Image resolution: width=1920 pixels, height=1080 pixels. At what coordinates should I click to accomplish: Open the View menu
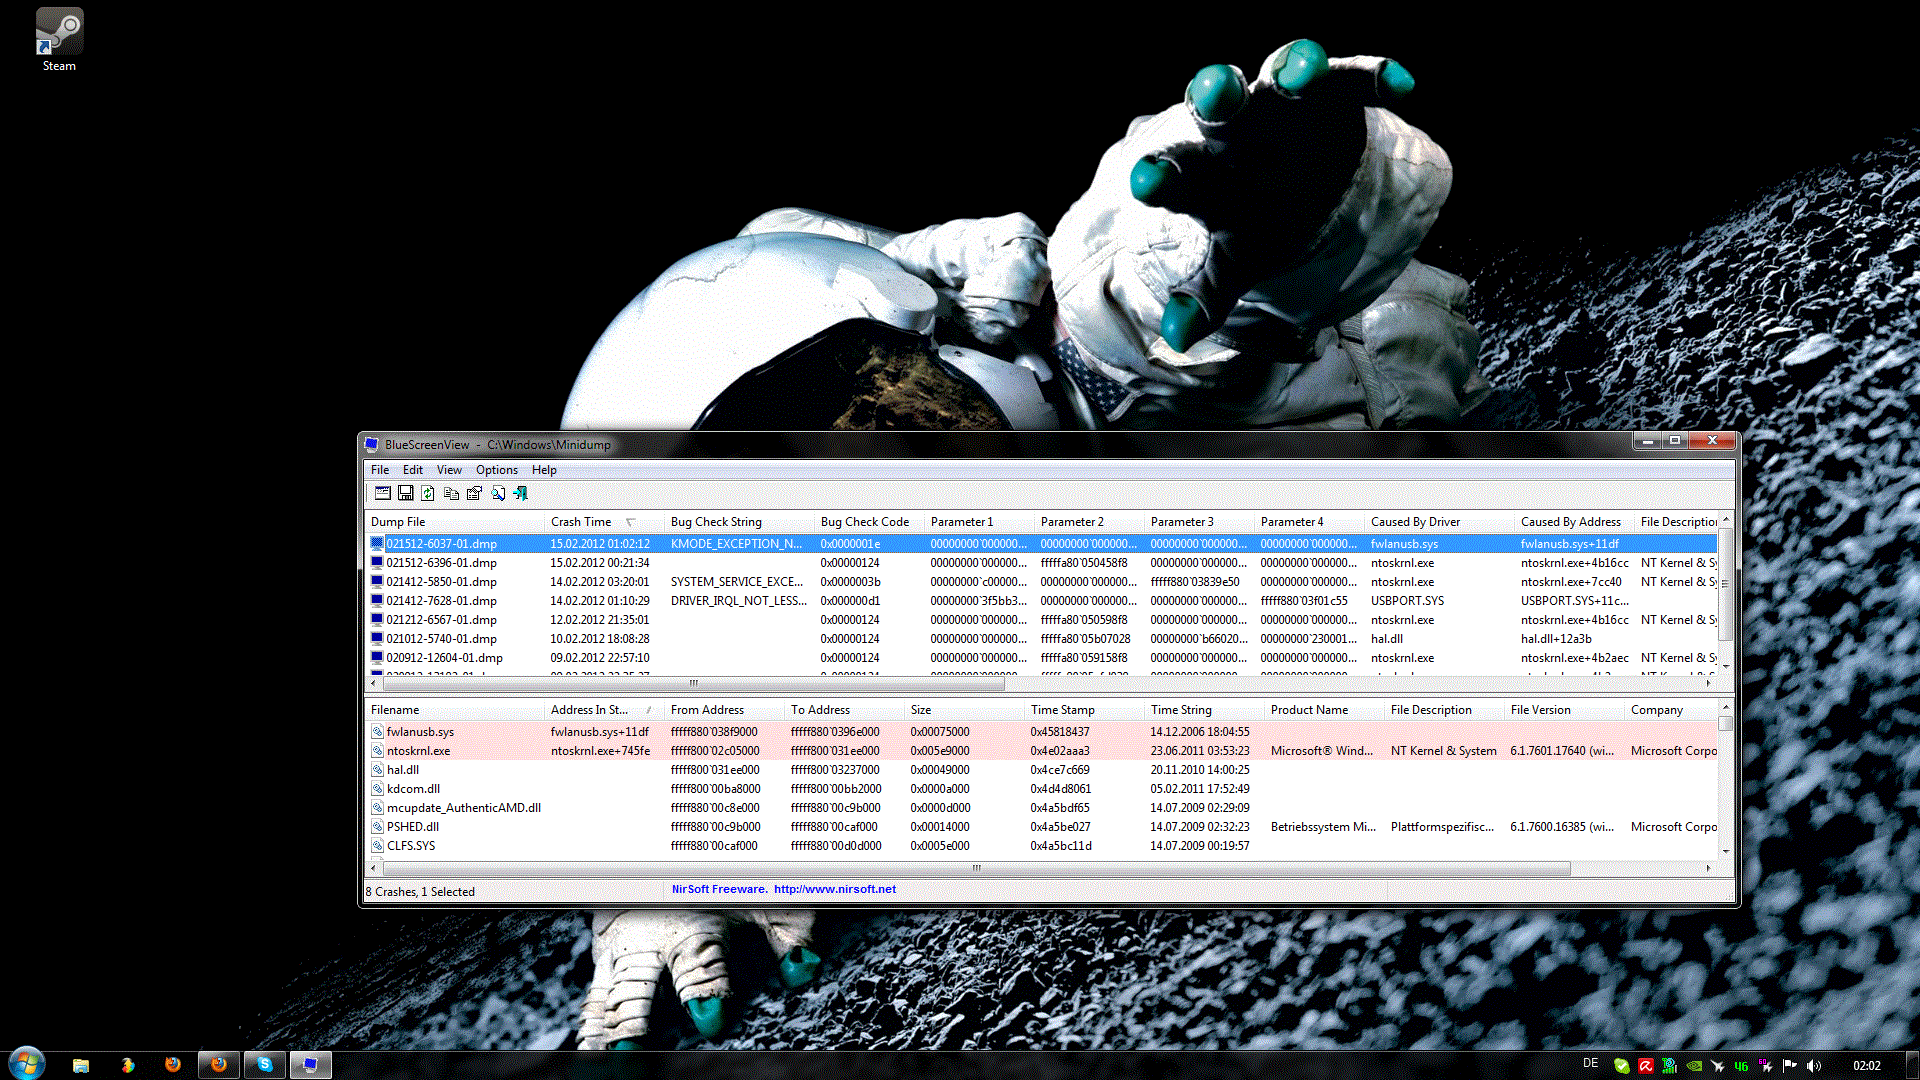click(449, 470)
